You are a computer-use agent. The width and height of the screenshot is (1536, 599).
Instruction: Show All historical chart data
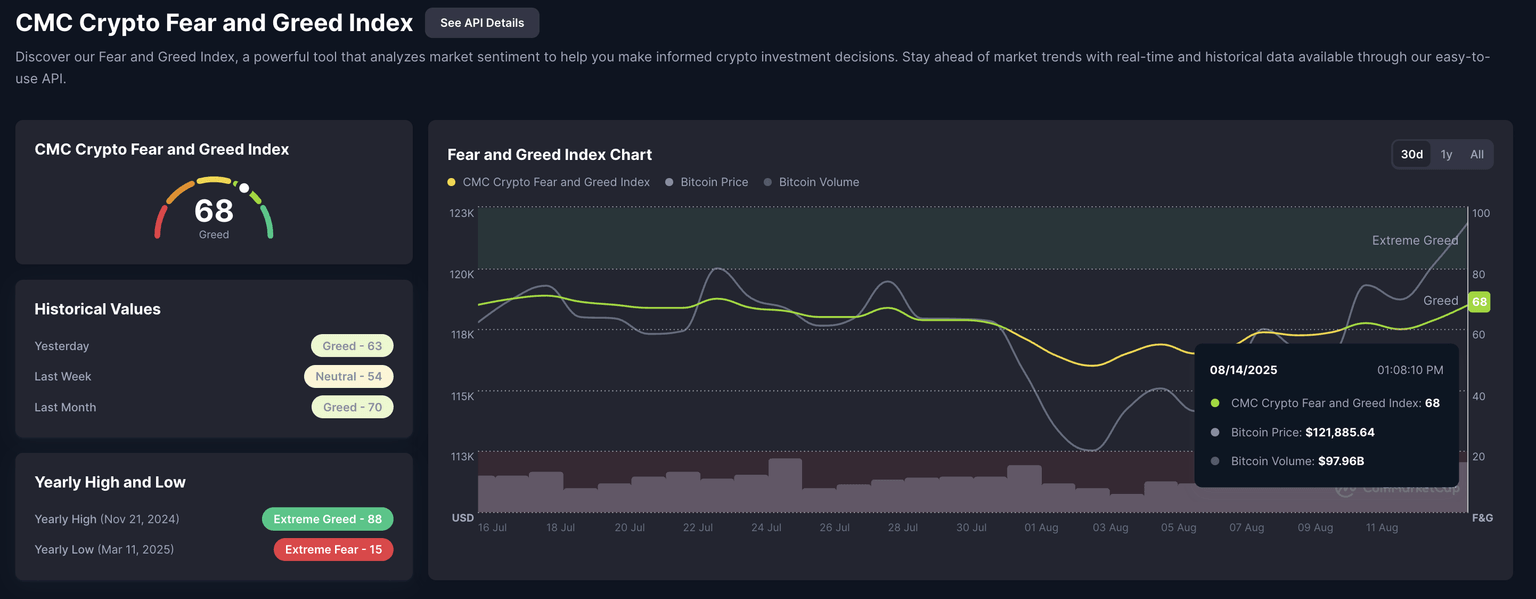[1476, 154]
